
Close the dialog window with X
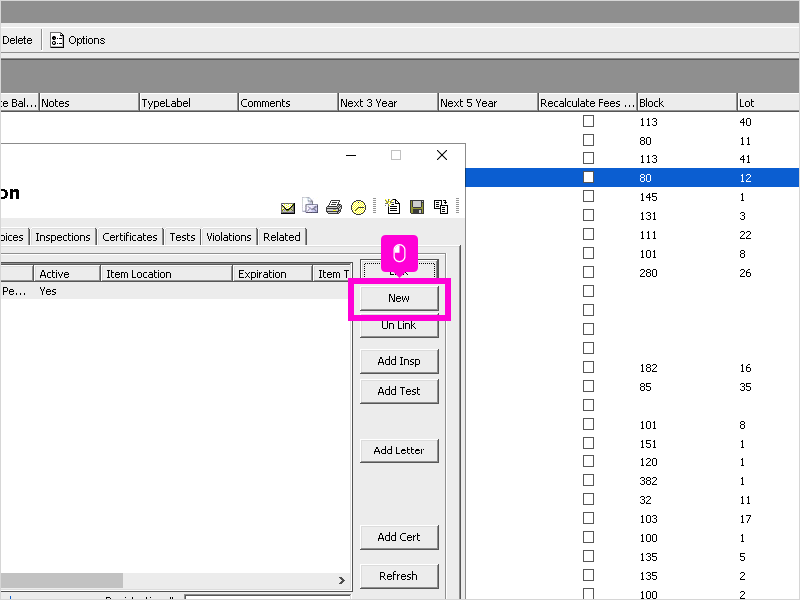click(x=442, y=155)
